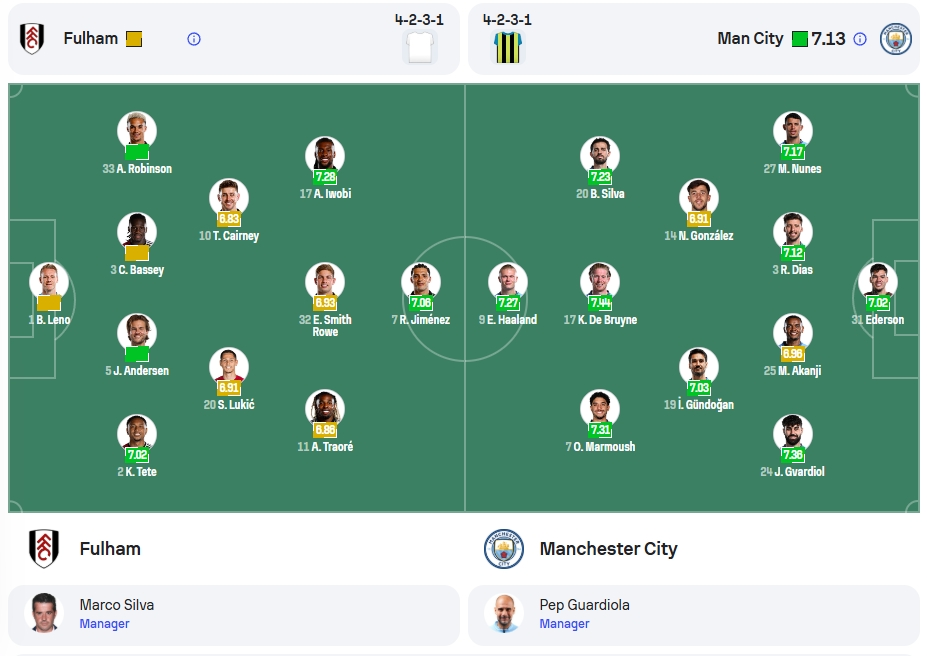Viewport: 927px width, 656px height.
Task: Click J. Gvardiol 7.38 rating badge
Action: point(793,454)
